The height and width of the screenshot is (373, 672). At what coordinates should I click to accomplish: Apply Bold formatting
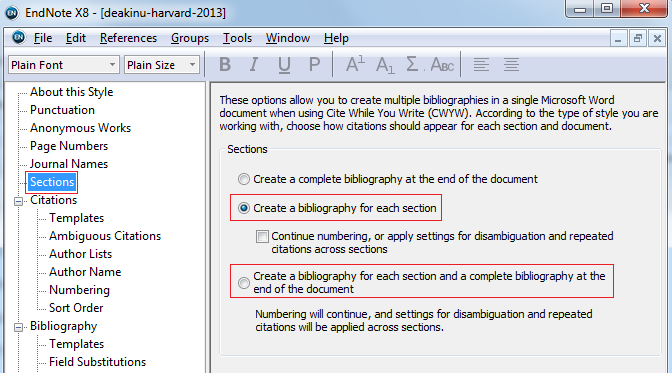[225, 65]
